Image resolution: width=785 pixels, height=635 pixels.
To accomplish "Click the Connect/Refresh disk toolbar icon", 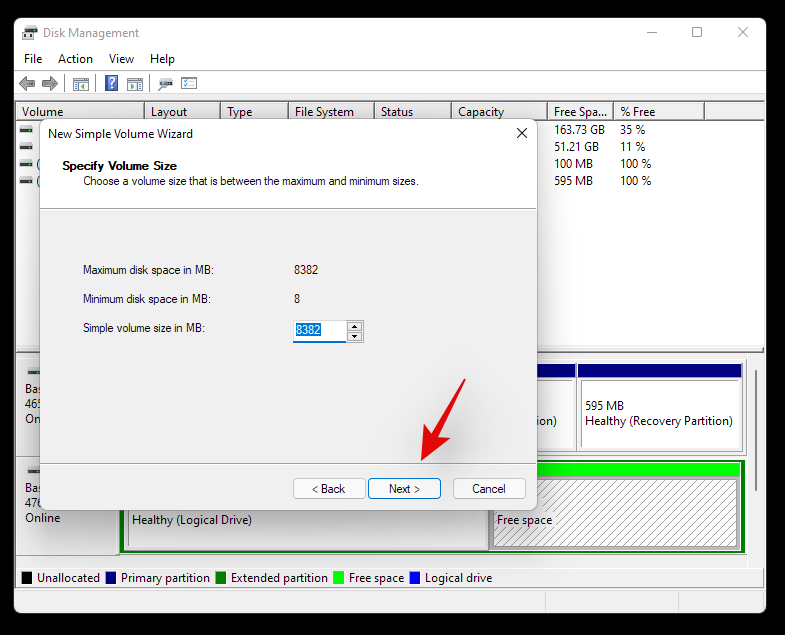I will (x=166, y=84).
